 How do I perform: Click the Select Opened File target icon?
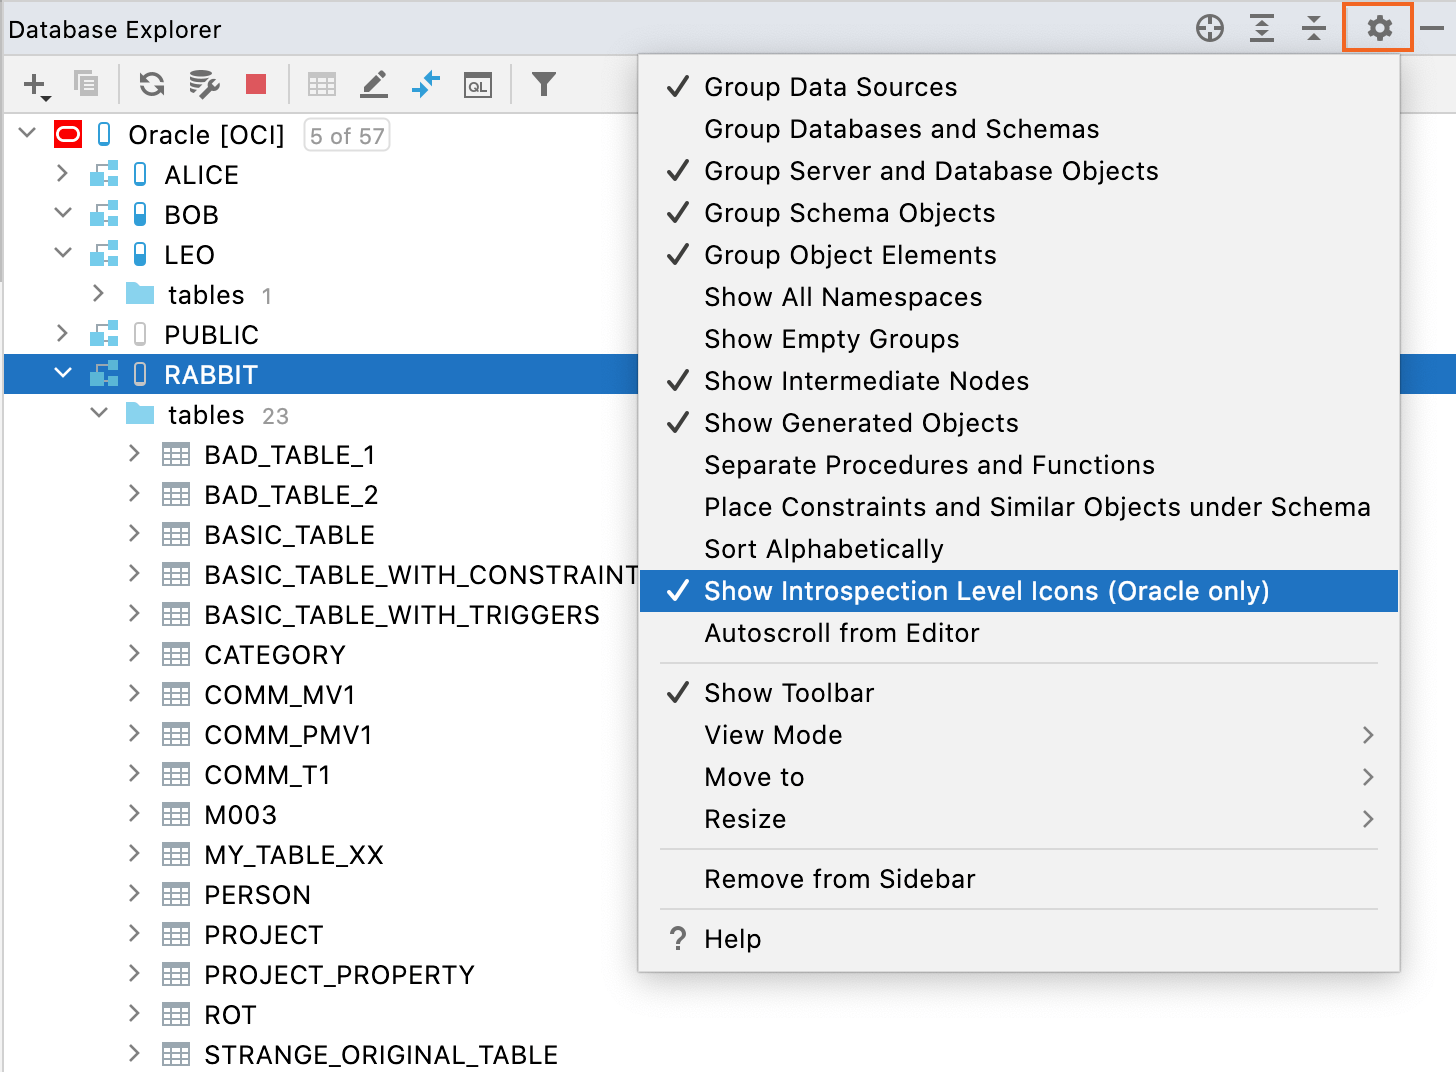point(1210,28)
